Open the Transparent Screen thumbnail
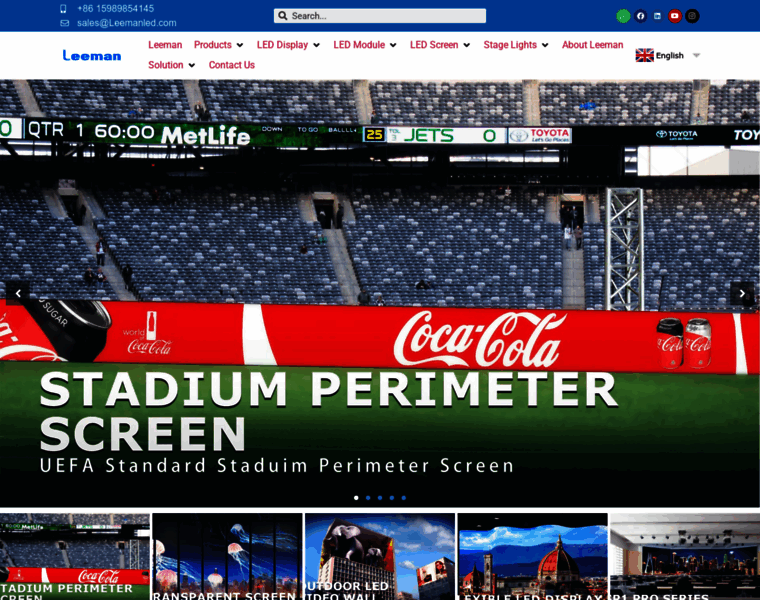This screenshot has height=600, width=760. (x=227, y=556)
